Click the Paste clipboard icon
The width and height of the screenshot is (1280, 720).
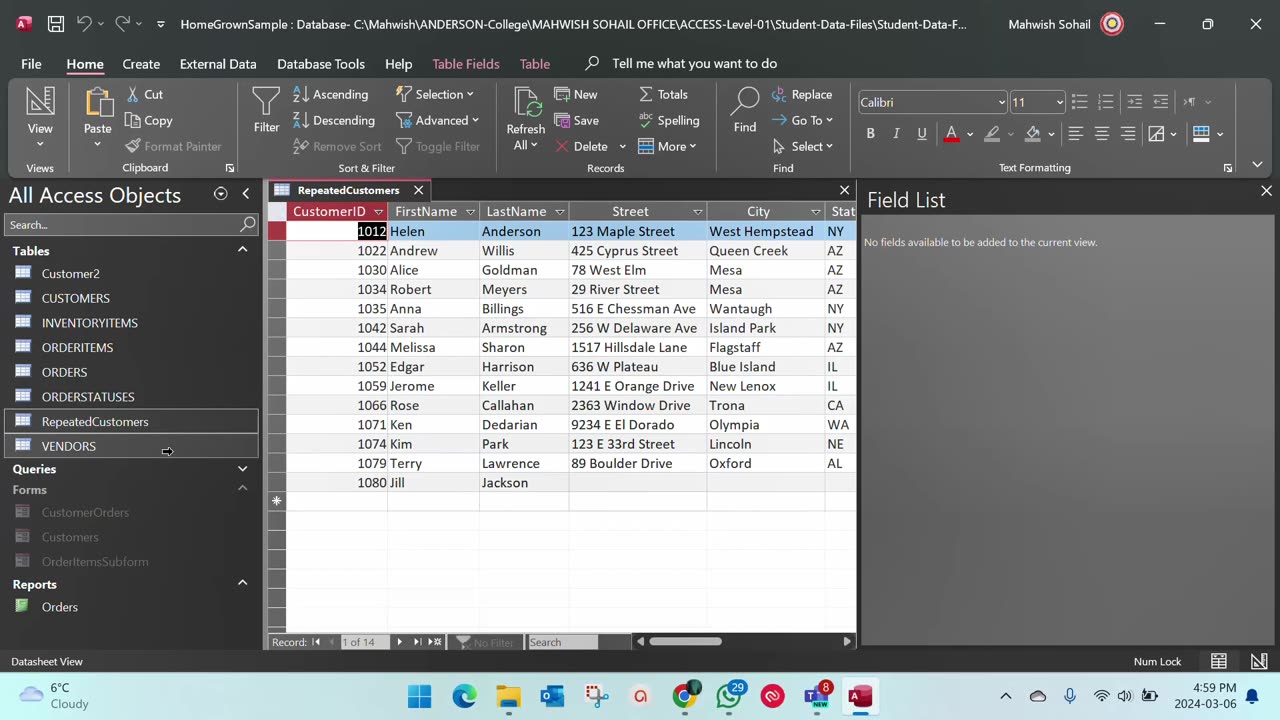[98, 104]
